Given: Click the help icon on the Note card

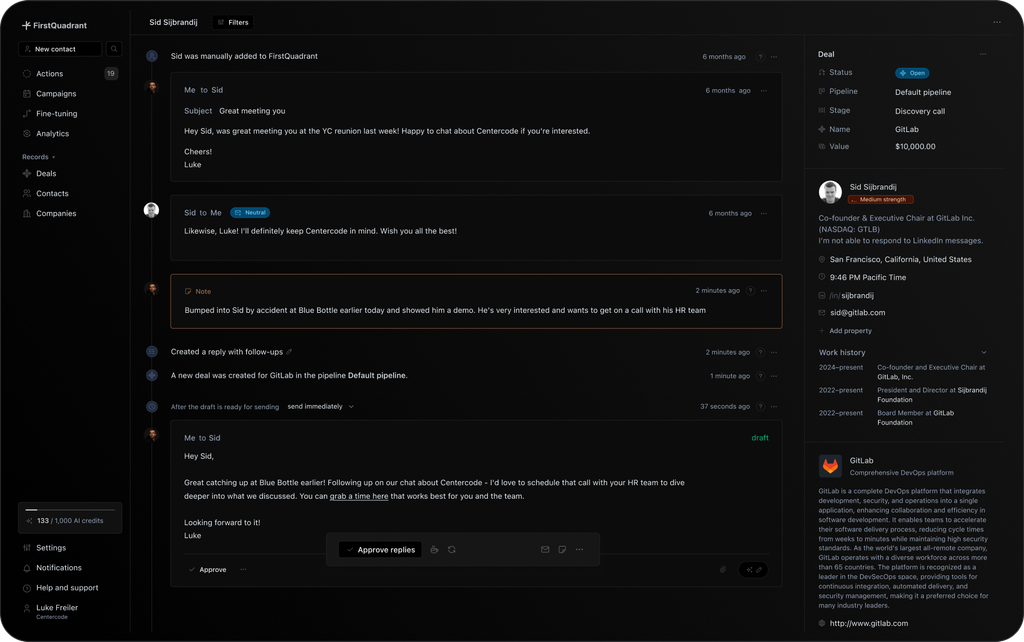Looking at the screenshot, I should tap(750, 291).
